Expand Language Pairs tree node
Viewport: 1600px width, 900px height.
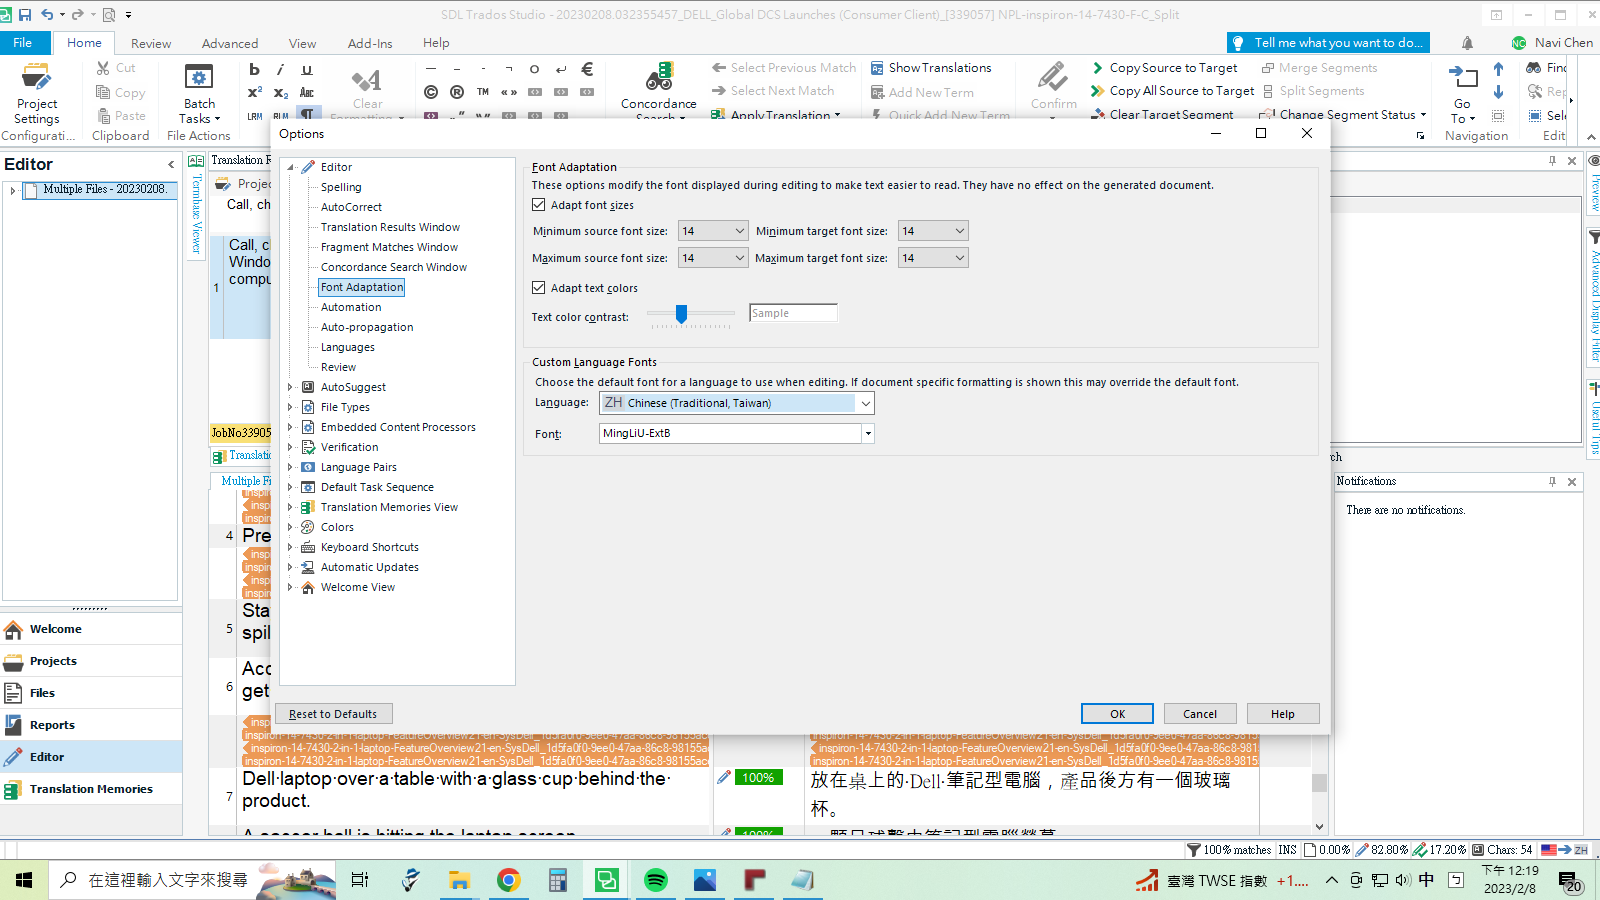(x=290, y=467)
